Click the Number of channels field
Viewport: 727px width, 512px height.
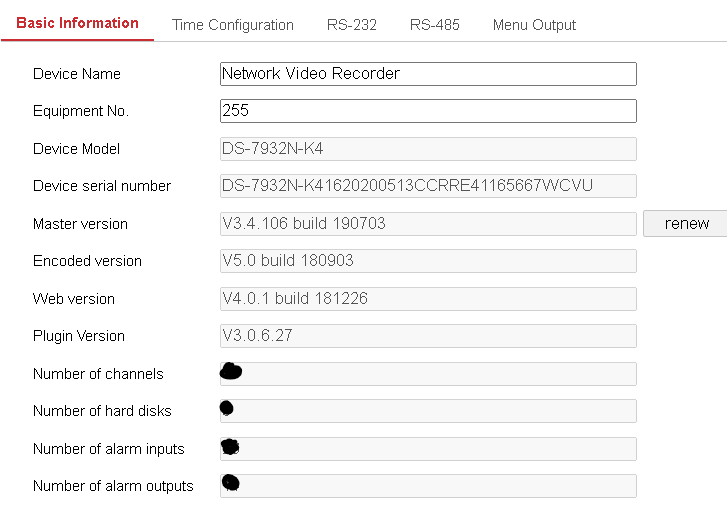click(x=427, y=374)
